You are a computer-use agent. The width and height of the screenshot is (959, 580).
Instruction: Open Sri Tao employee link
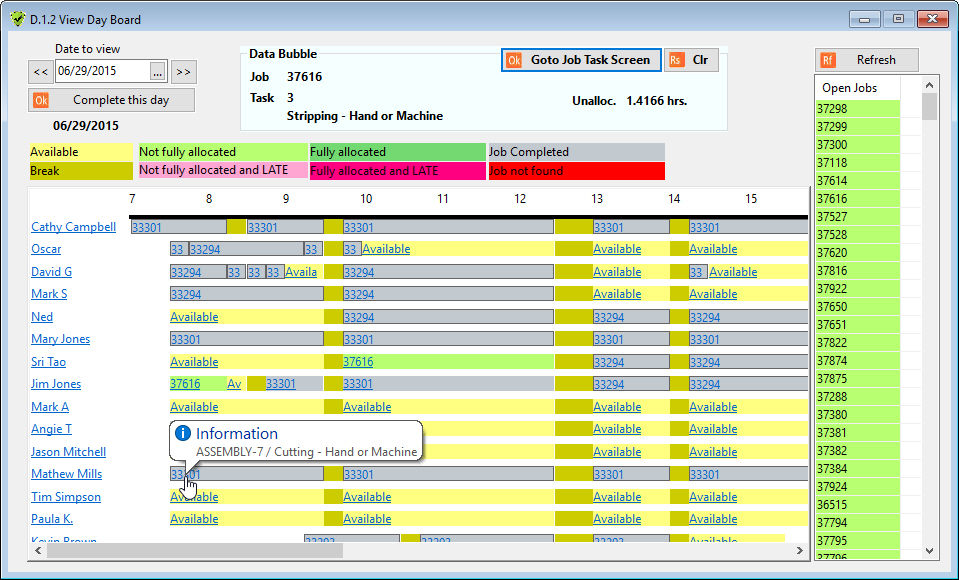click(x=48, y=362)
